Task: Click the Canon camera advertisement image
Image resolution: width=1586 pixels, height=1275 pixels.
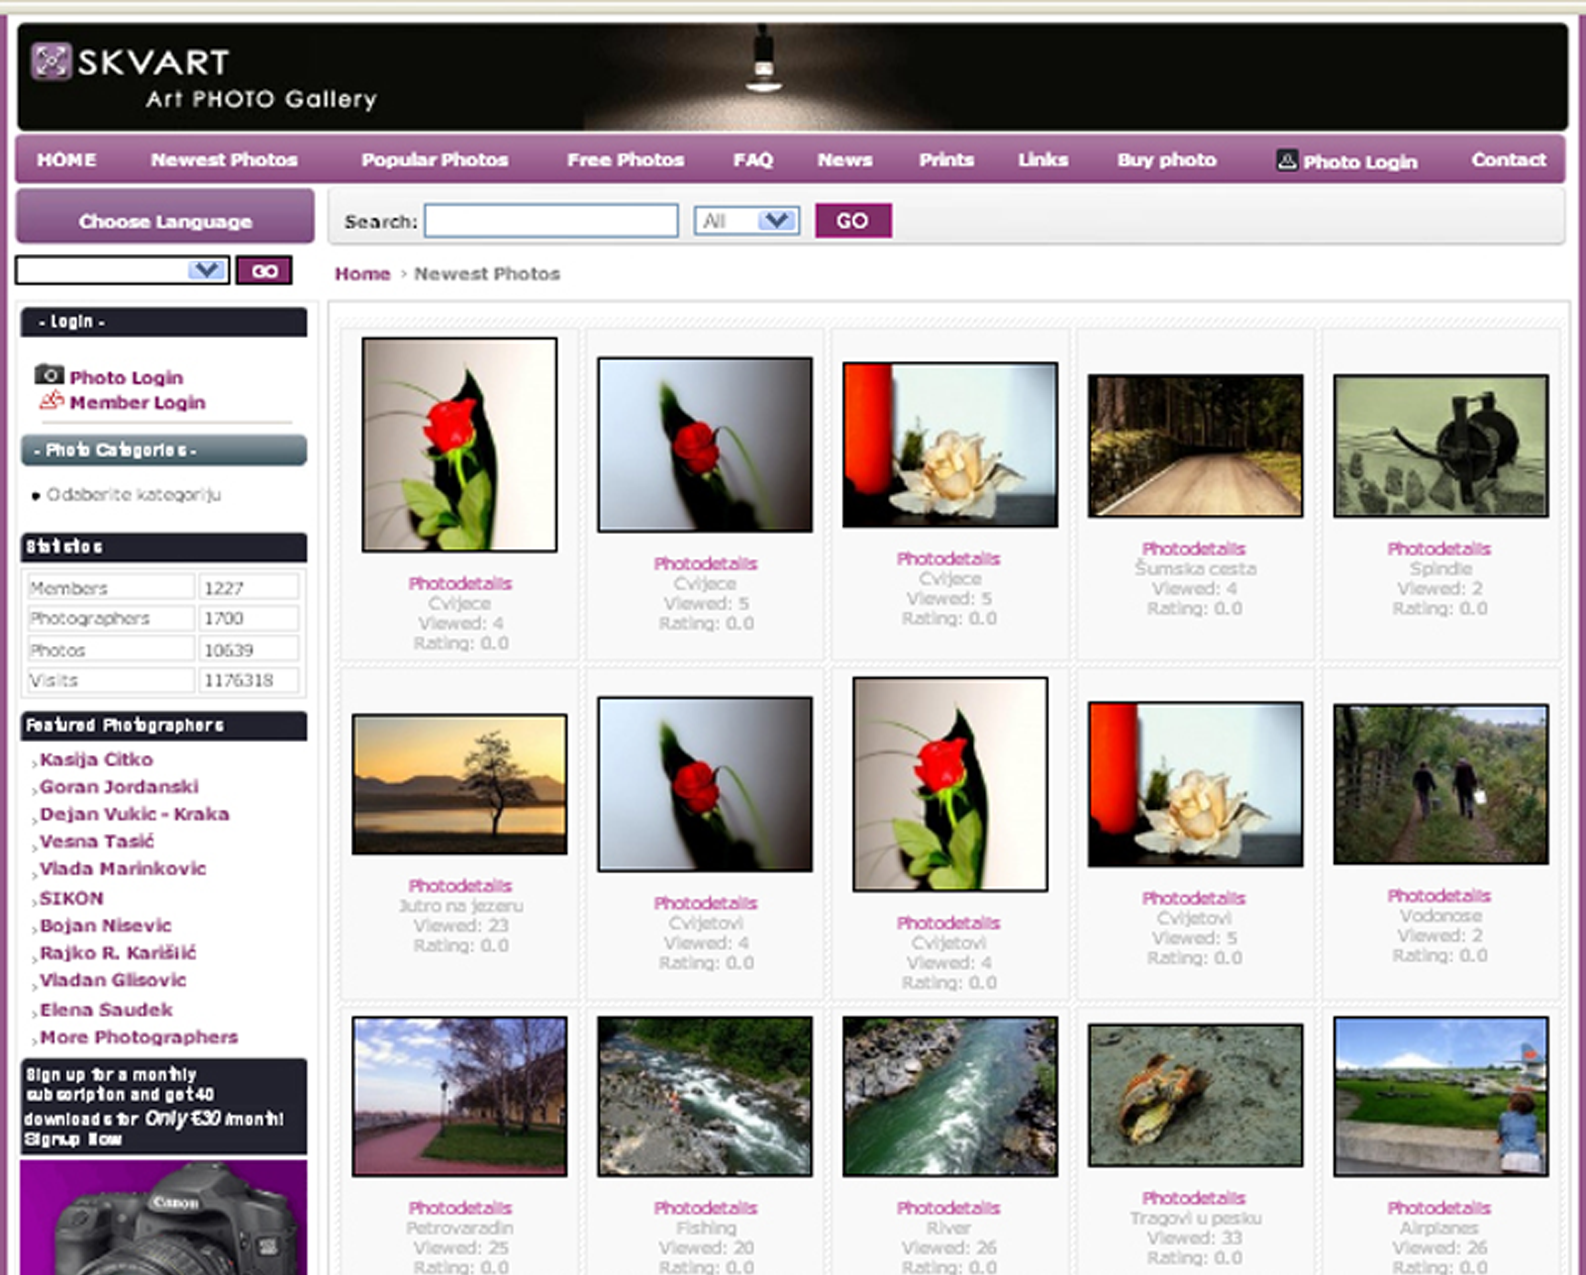Action: pos(164,1220)
